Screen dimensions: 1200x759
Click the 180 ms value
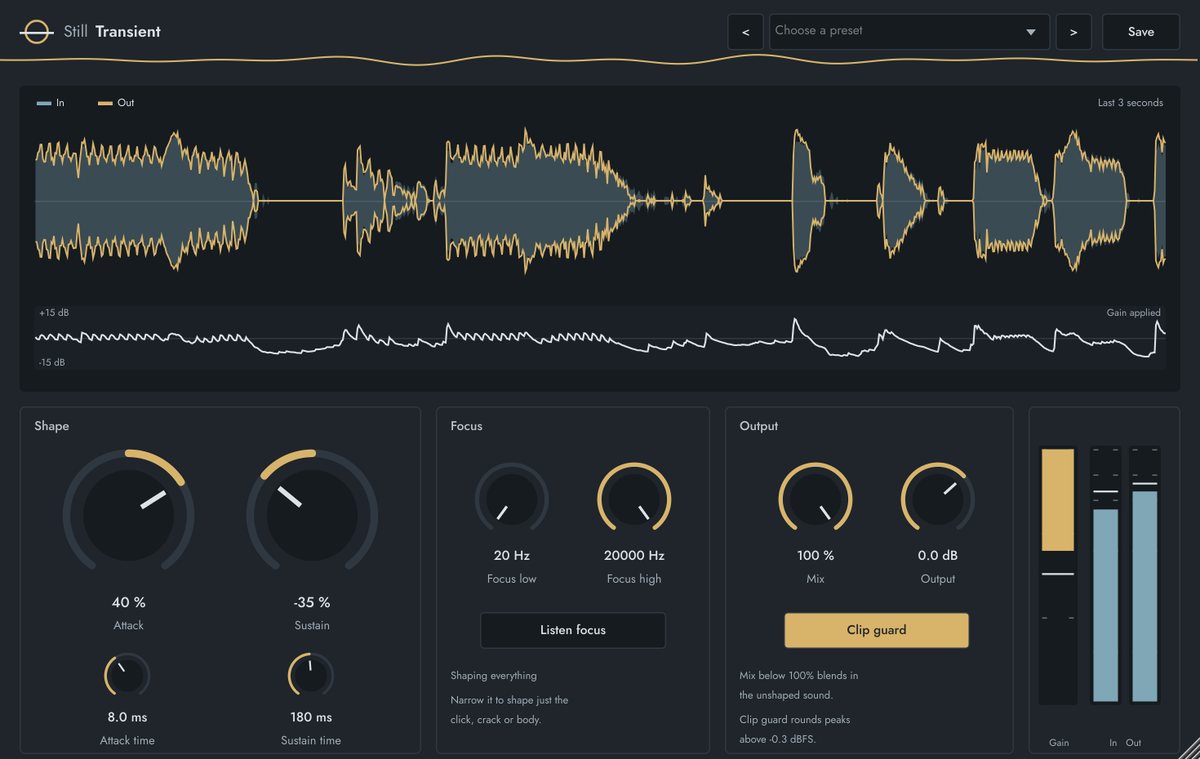(312, 717)
